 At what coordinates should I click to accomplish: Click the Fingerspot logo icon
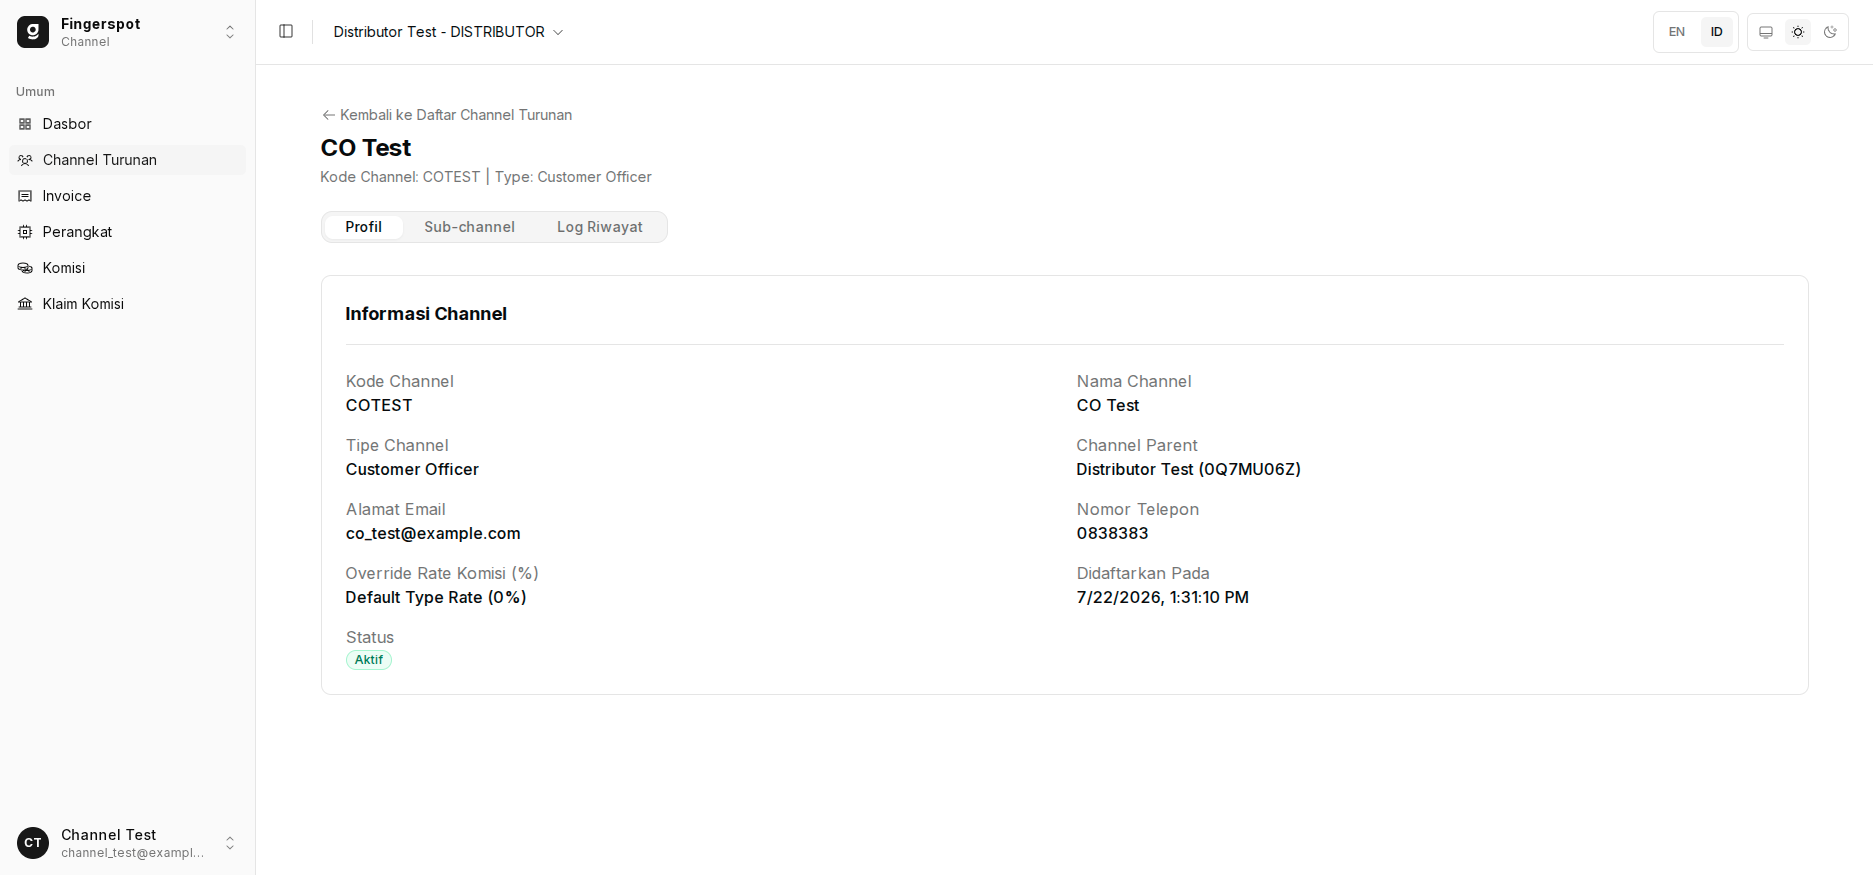click(x=33, y=32)
